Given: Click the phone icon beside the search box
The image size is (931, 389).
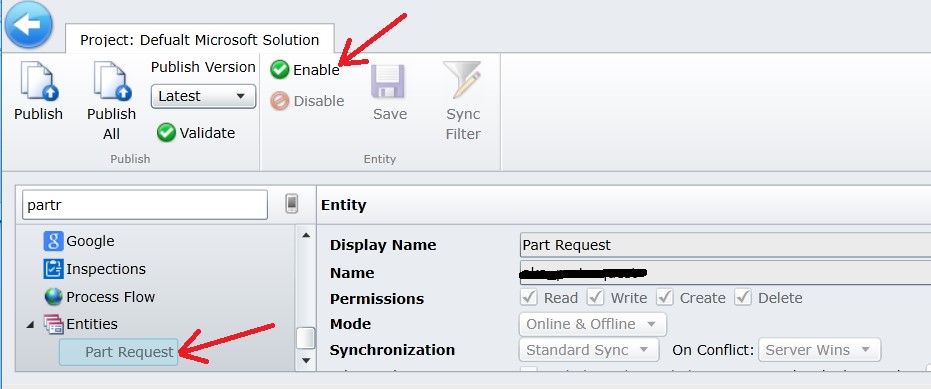Looking at the screenshot, I should click(x=292, y=204).
